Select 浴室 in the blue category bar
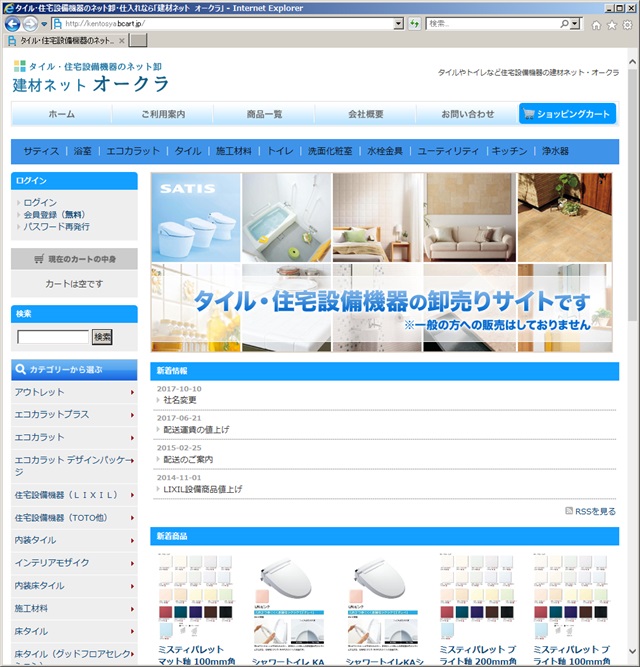 click(x=82, y=151)
